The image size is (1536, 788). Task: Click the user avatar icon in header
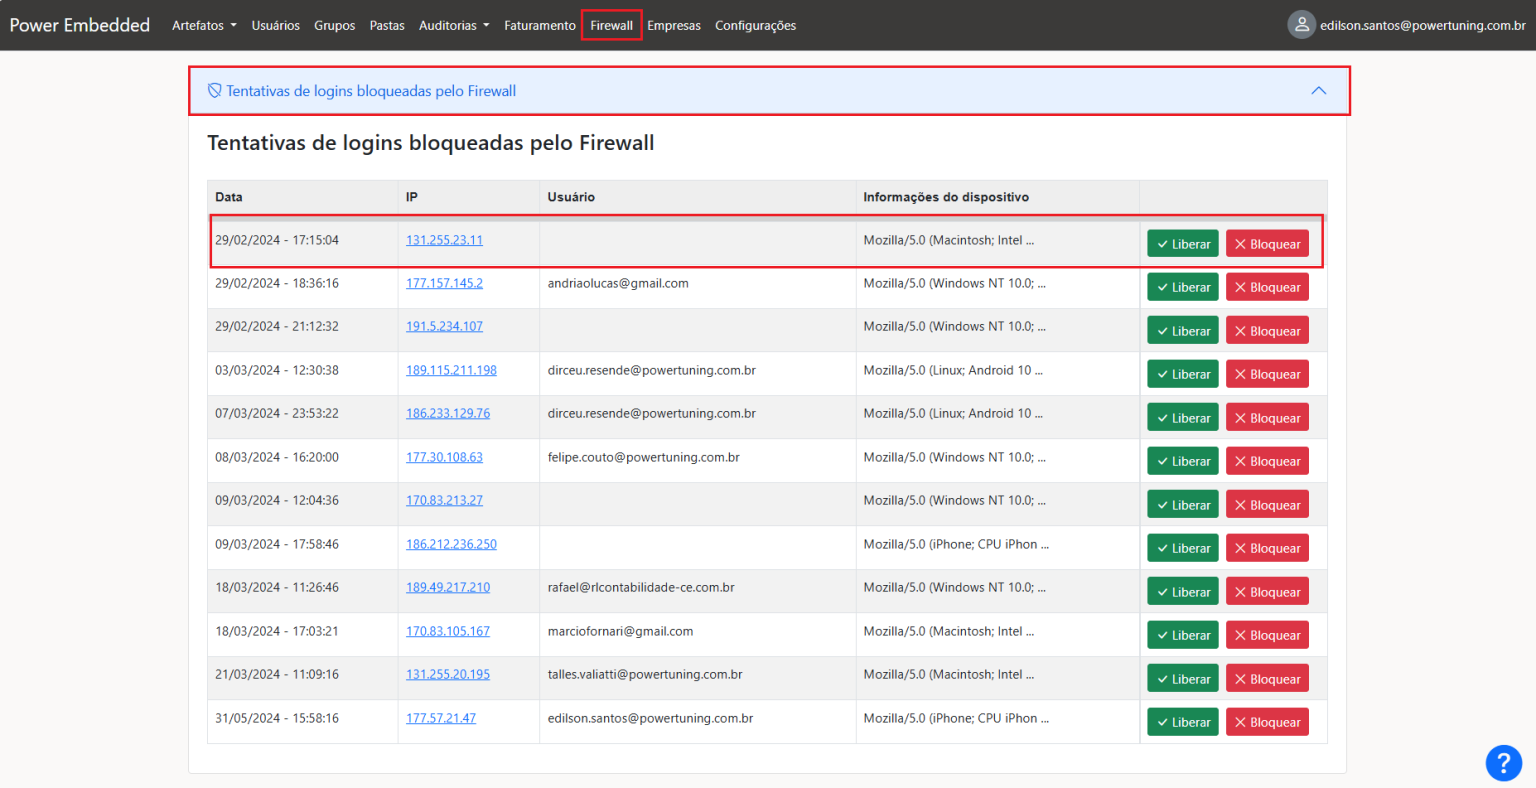1301,25
